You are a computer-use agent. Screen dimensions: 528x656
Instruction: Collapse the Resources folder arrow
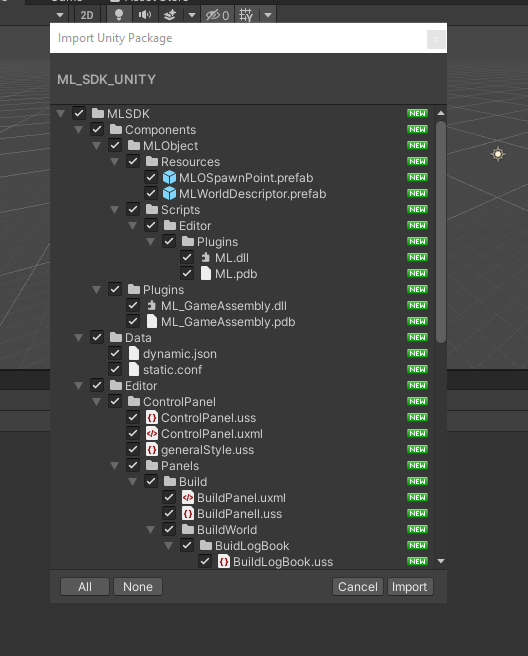click(x=114, y=161)
